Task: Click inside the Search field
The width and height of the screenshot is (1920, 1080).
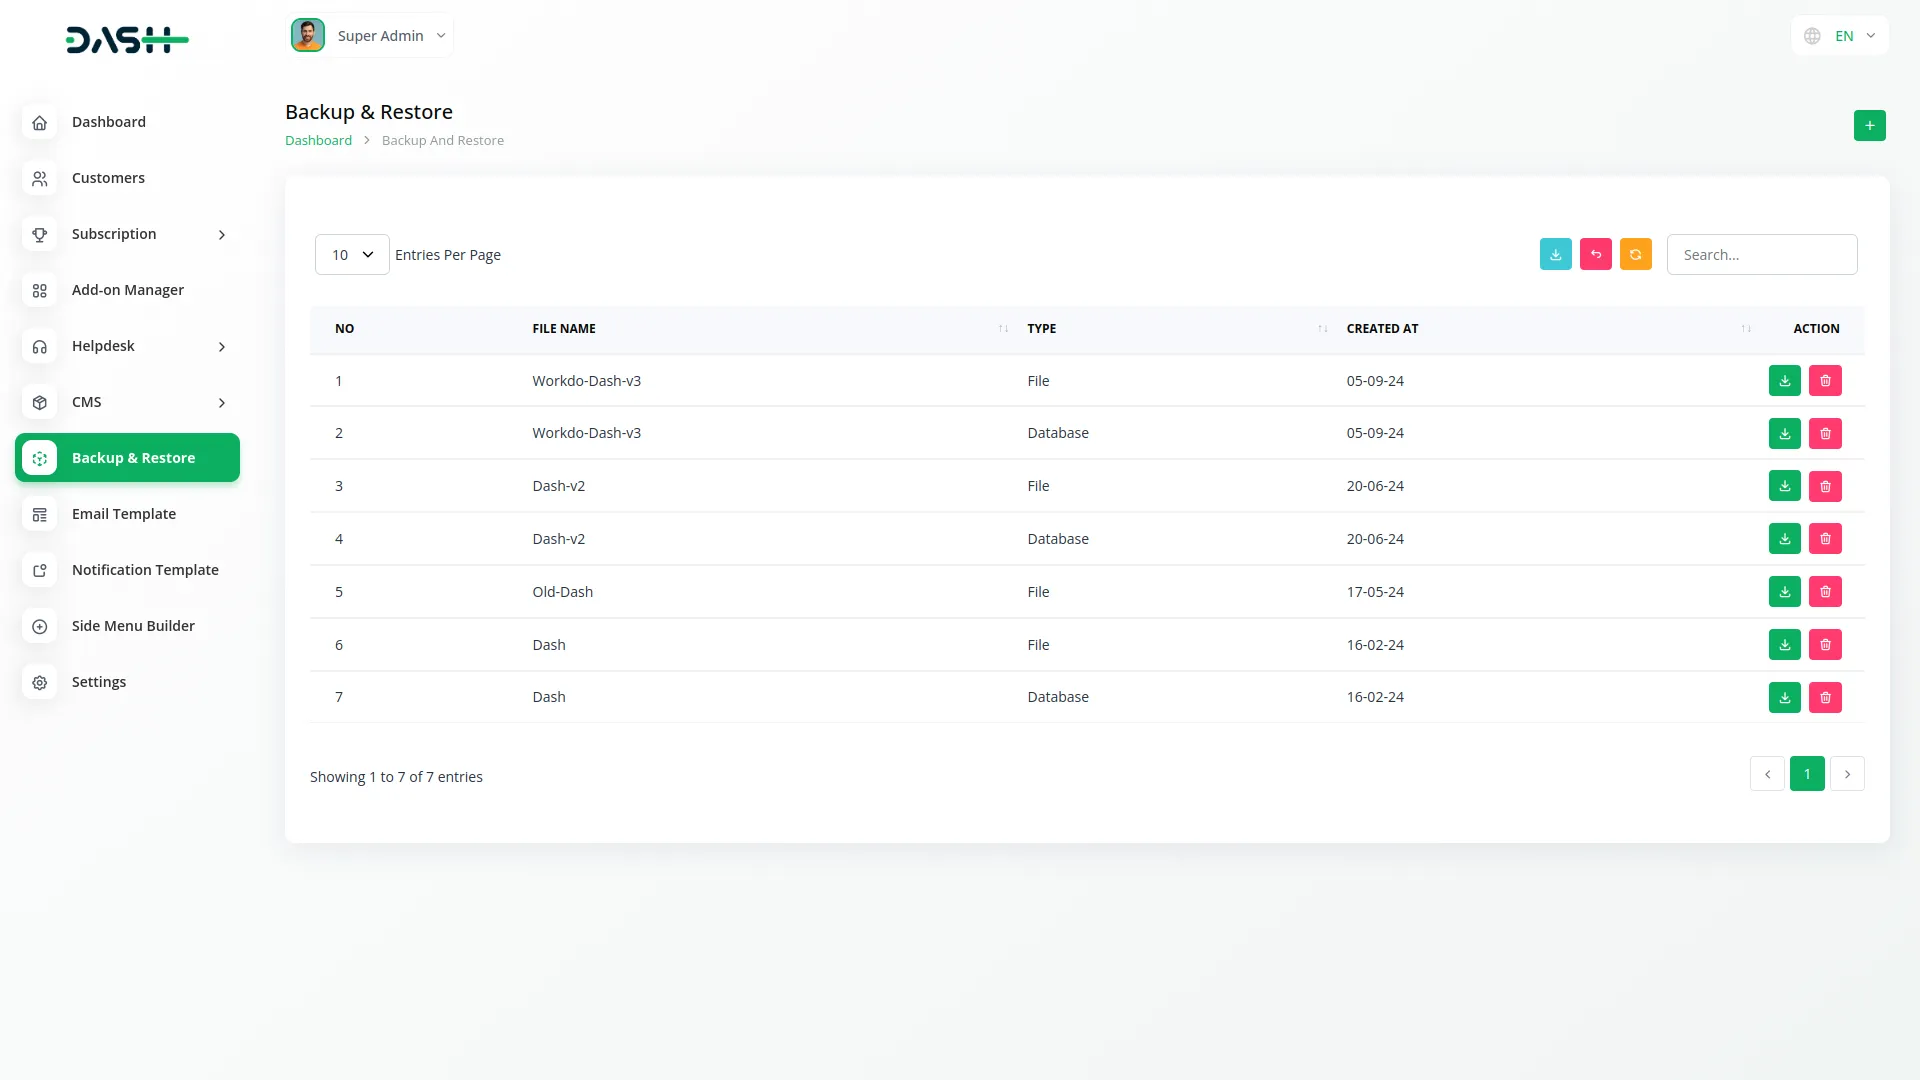Action: [1762, 254]
